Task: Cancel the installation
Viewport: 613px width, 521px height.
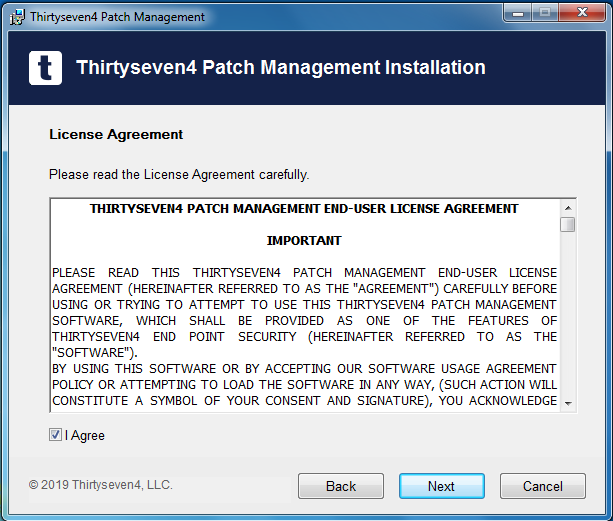Action: (543, 486)
